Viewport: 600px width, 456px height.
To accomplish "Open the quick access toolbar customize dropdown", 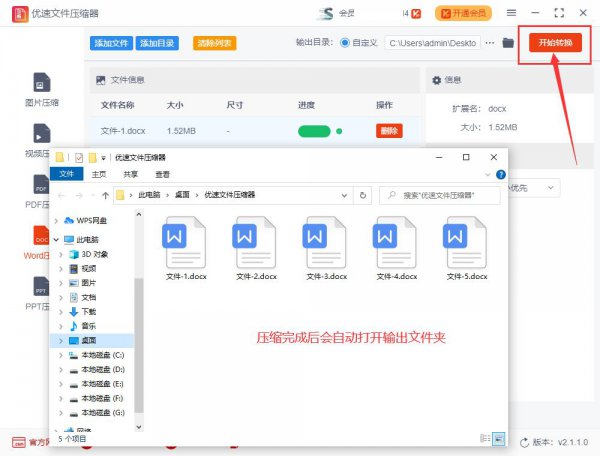I will (103, 158).
